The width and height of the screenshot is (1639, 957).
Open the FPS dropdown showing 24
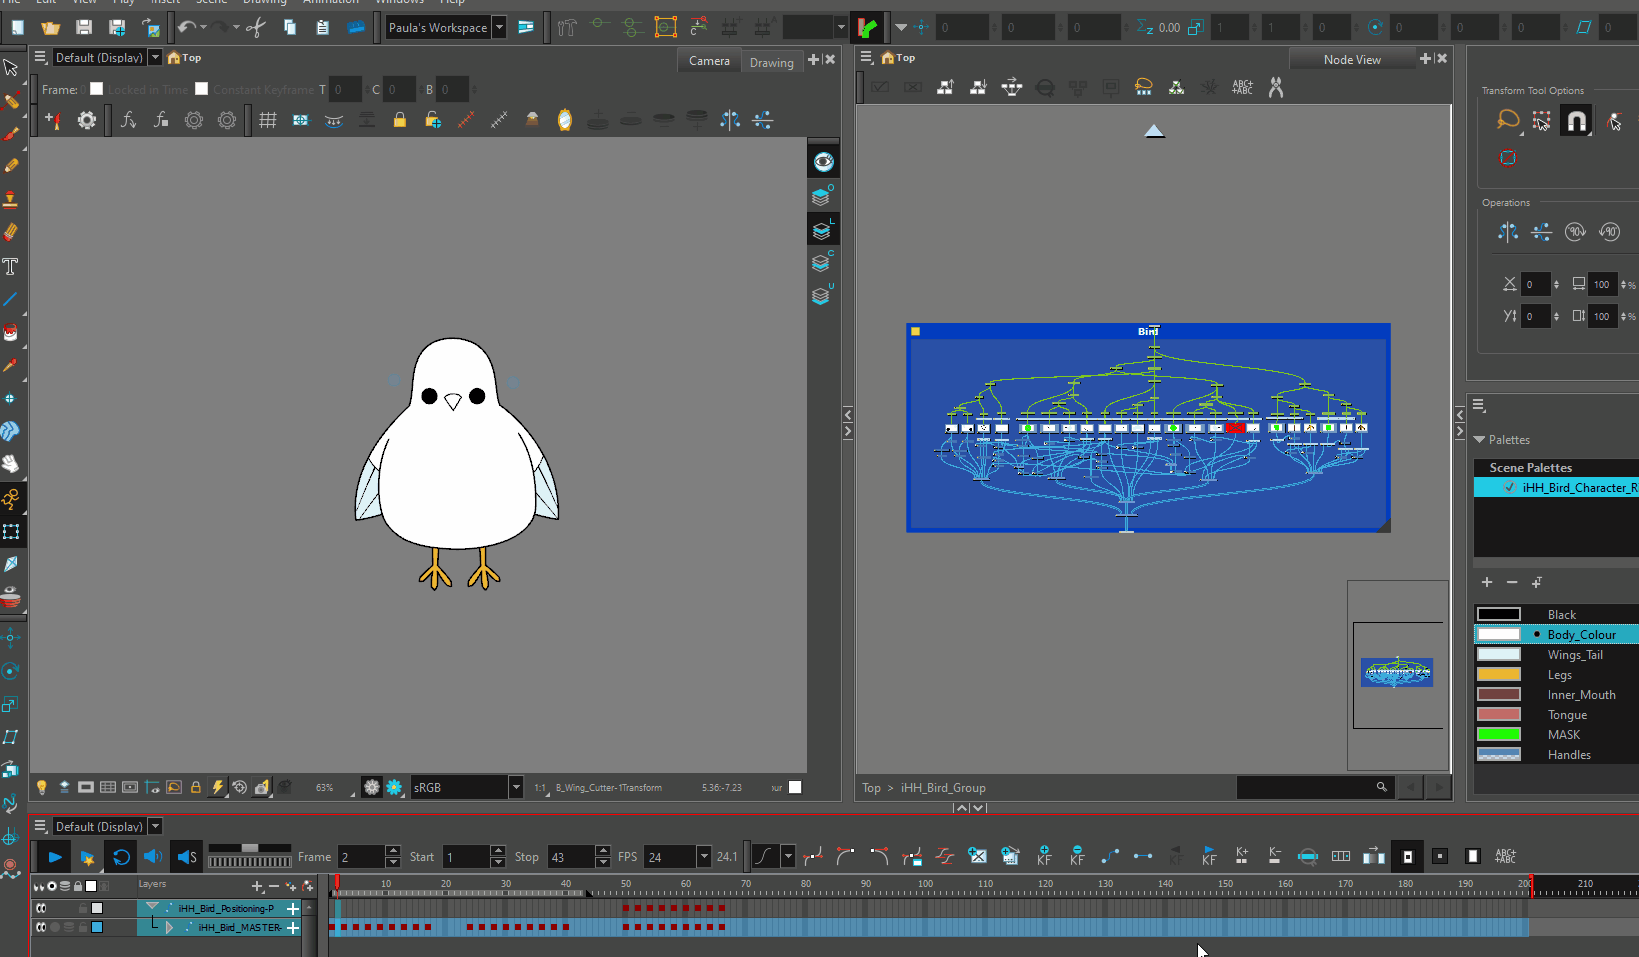[704, 857]
